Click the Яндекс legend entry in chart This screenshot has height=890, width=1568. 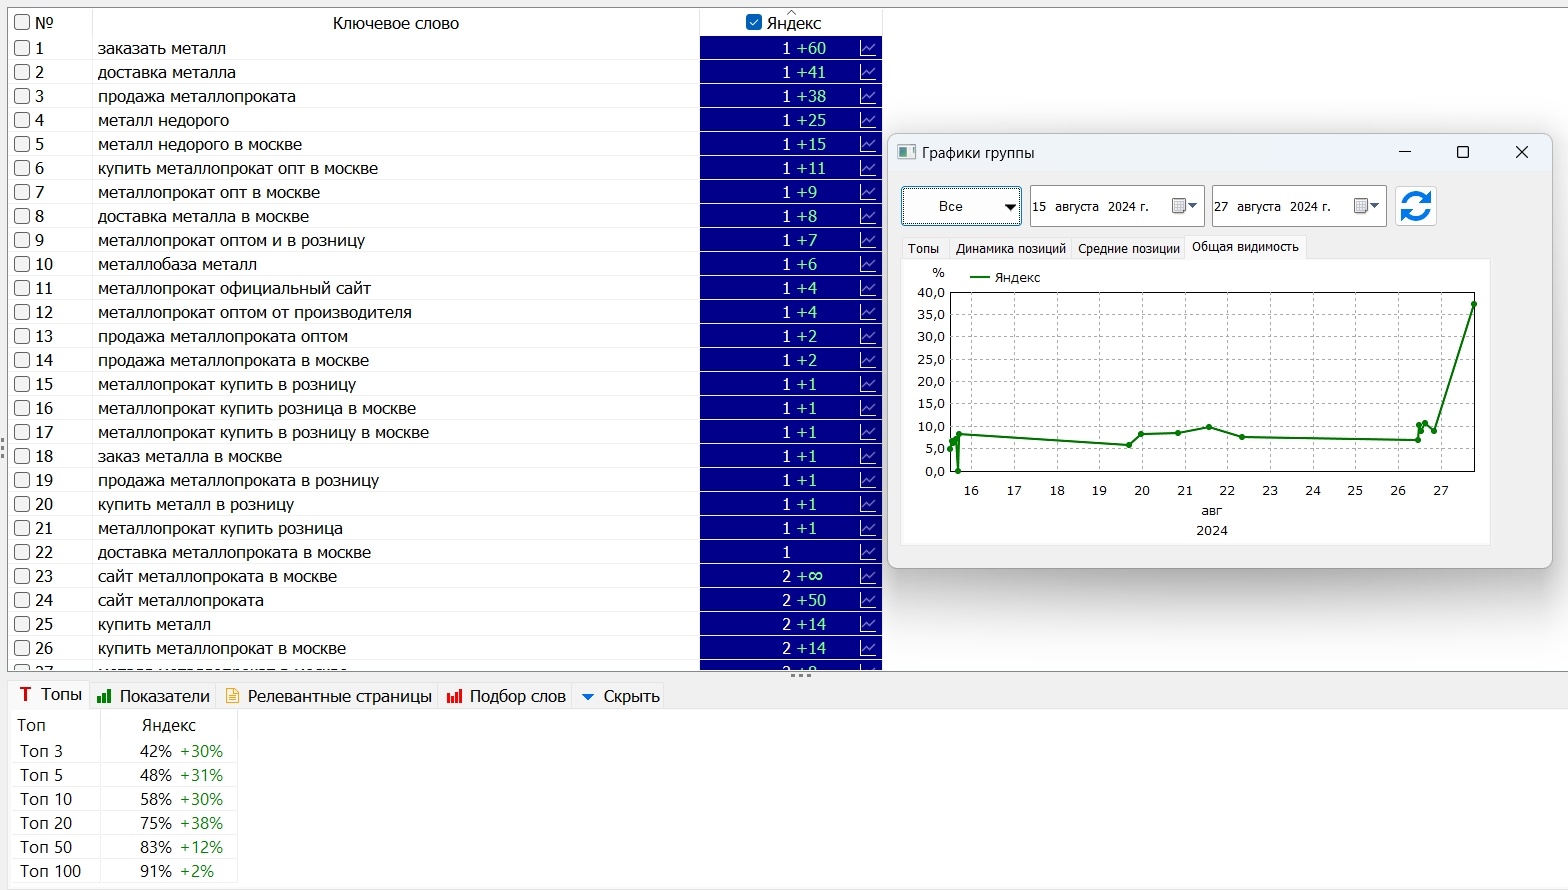pos(1005,278)
